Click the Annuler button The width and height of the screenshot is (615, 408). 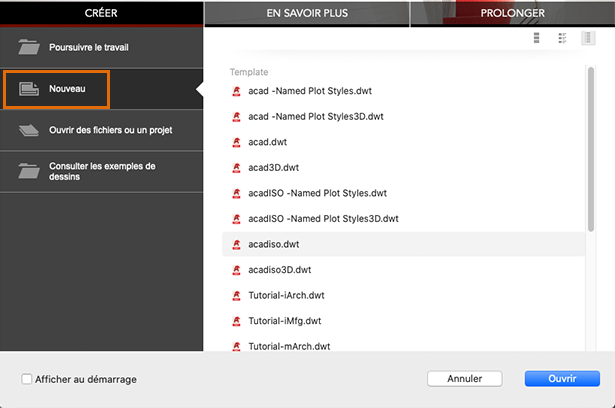(464, 379)
